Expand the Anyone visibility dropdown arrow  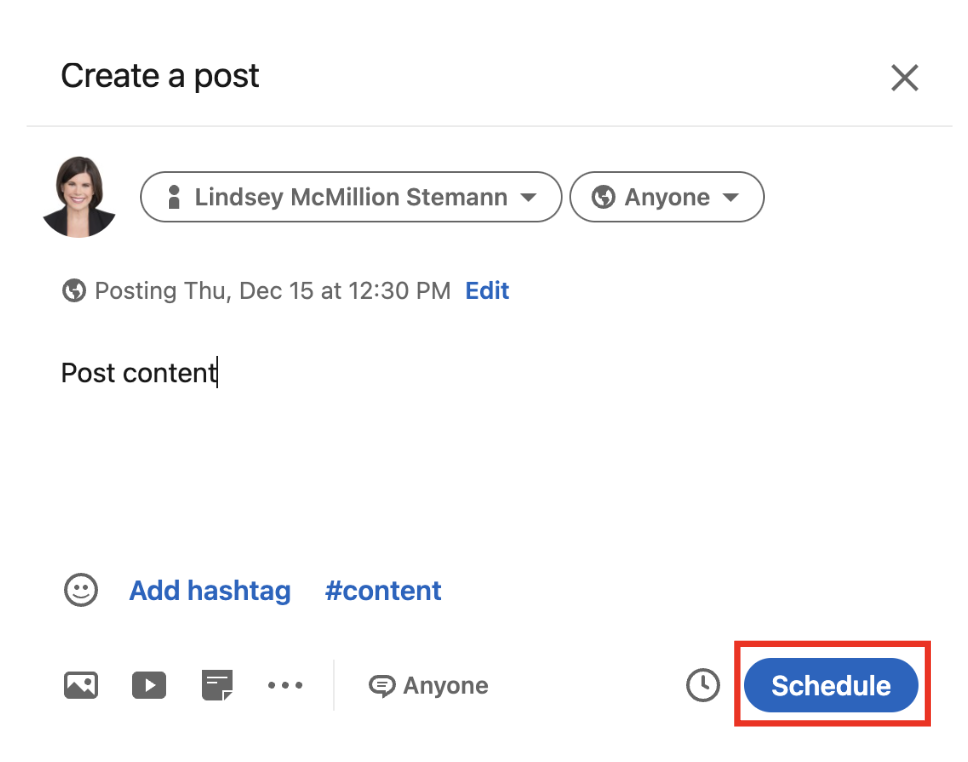(x=731, y=197)
